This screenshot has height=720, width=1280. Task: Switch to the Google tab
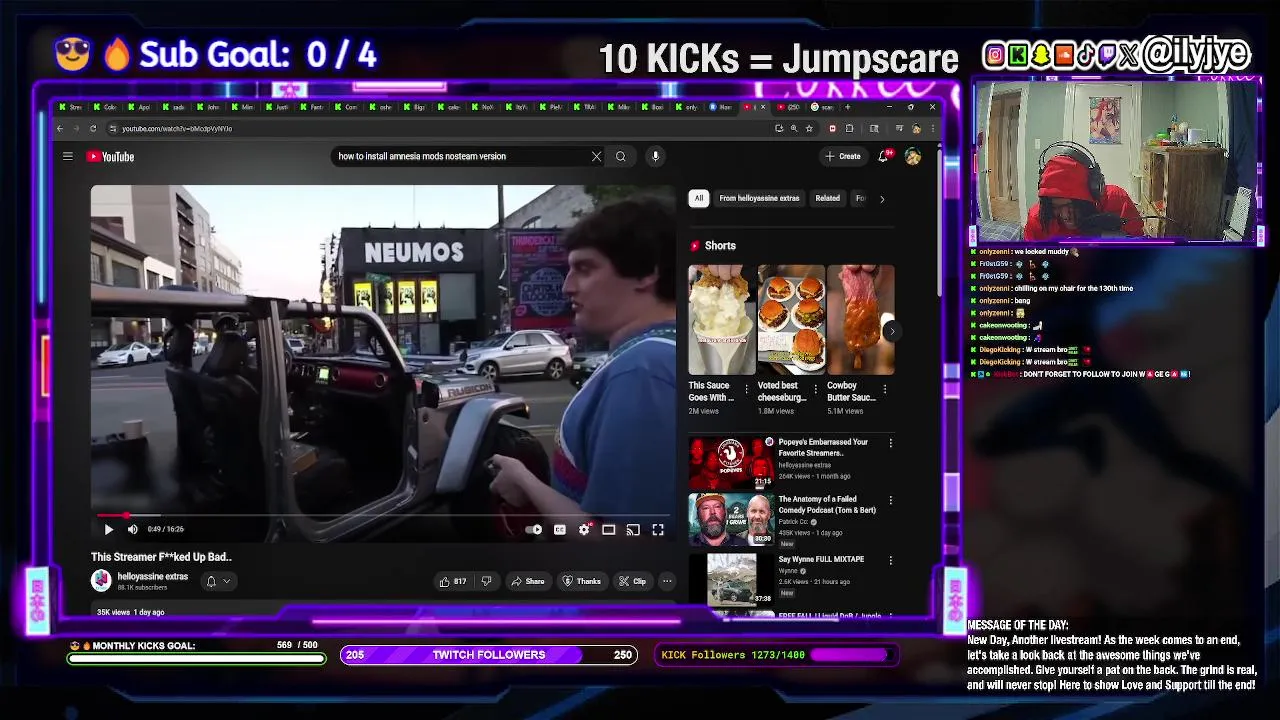click(x=821, y=107)
